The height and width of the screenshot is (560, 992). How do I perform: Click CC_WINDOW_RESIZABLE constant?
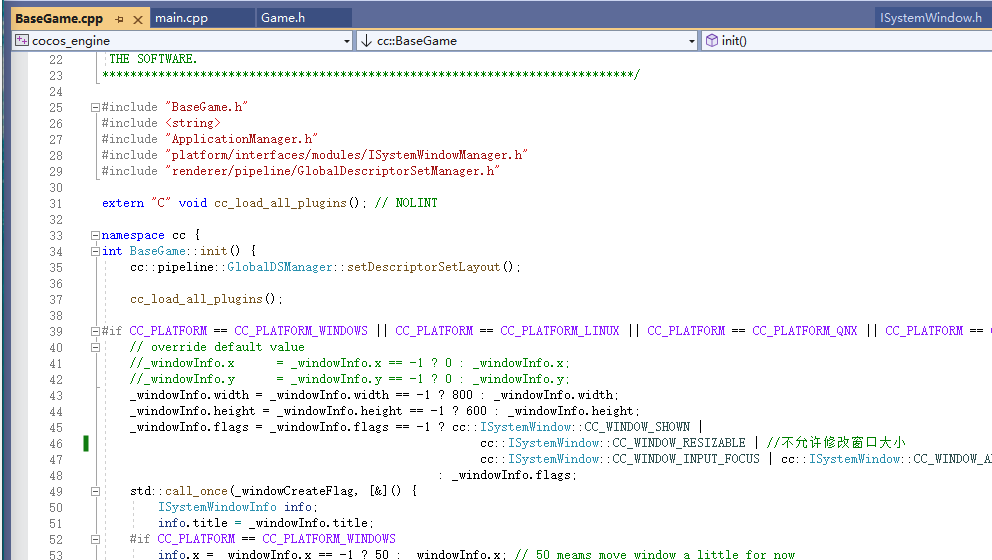[679, 443]
